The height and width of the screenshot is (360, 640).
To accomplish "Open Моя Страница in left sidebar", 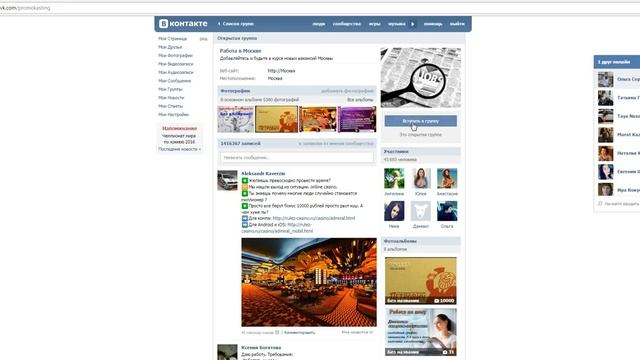I will click(172, 39).
